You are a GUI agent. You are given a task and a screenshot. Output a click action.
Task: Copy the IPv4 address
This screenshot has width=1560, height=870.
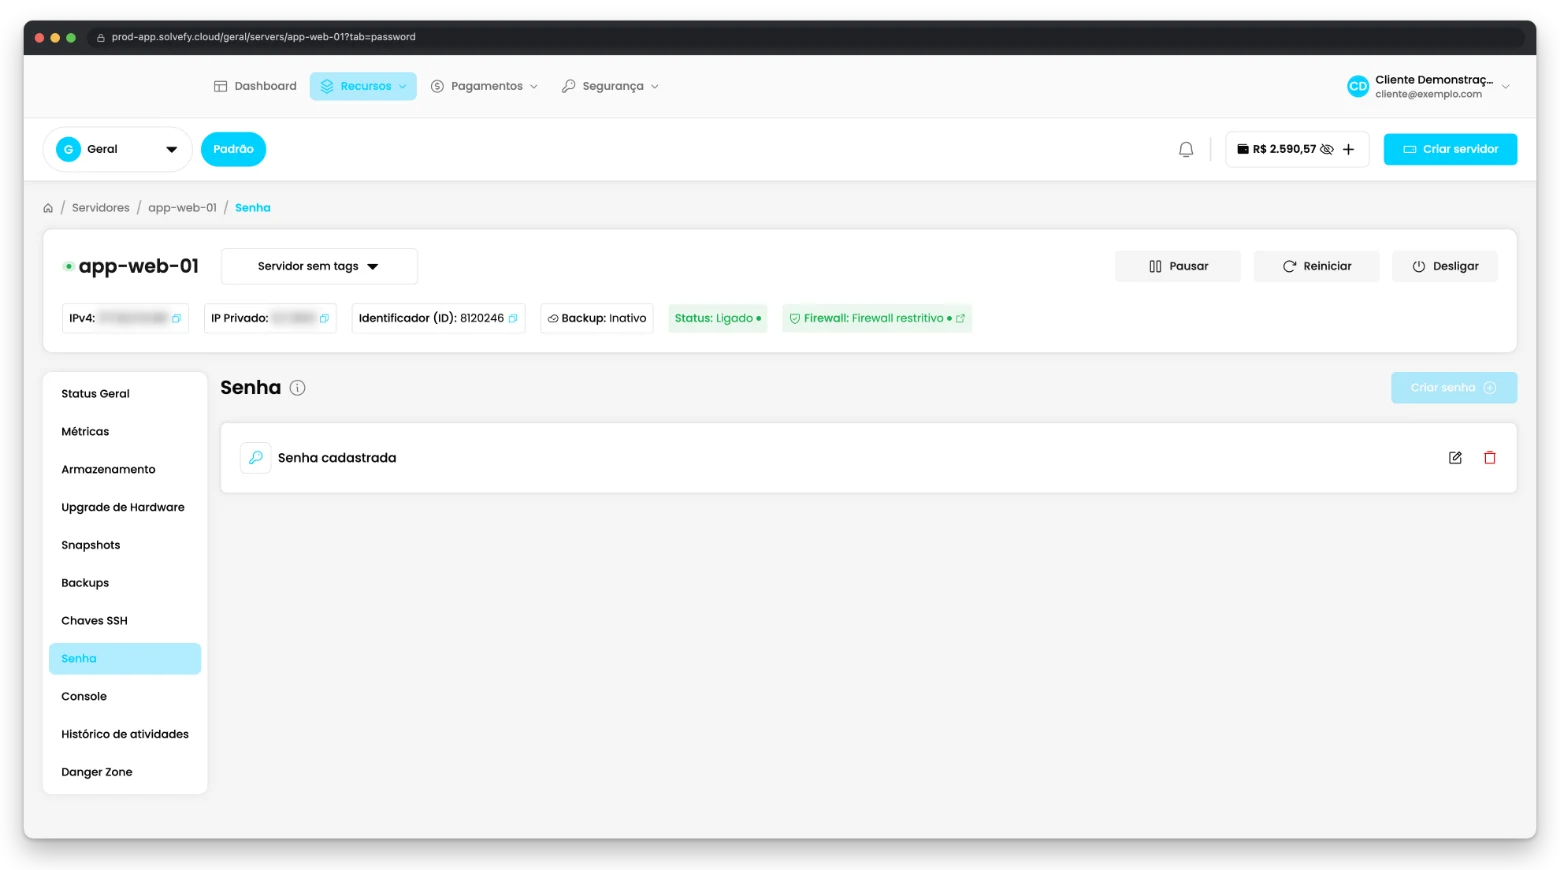click(176, 318)
